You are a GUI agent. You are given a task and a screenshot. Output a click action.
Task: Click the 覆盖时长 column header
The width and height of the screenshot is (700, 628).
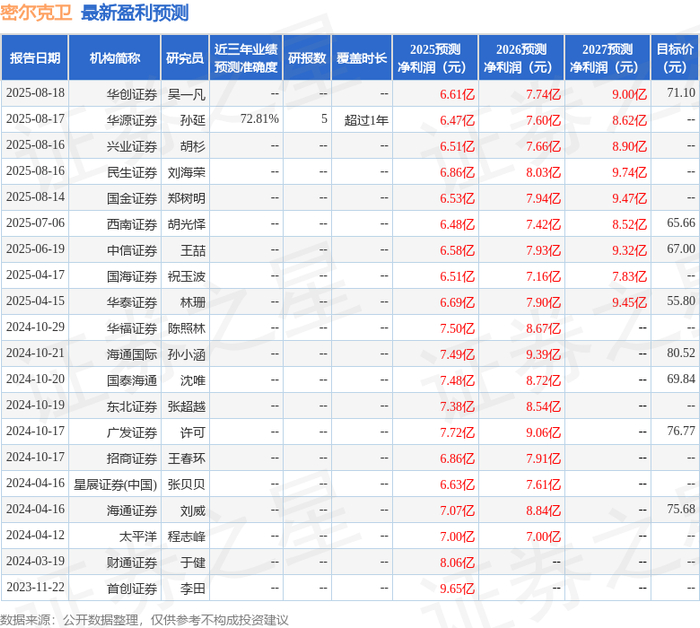click(362, 58)
